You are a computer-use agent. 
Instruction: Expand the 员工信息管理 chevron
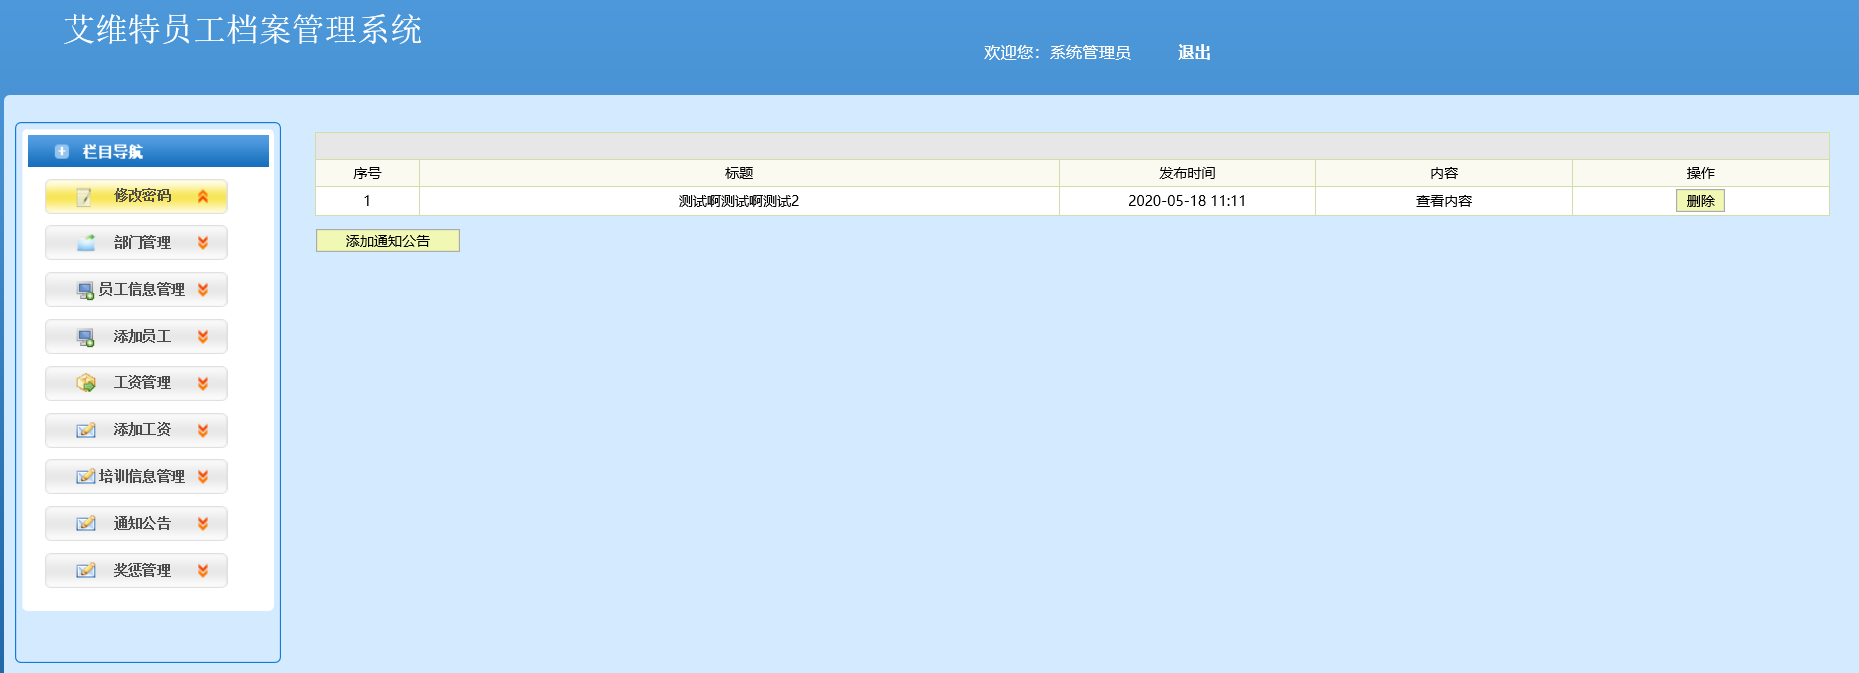pyautogui.click(x=203, y=290)
